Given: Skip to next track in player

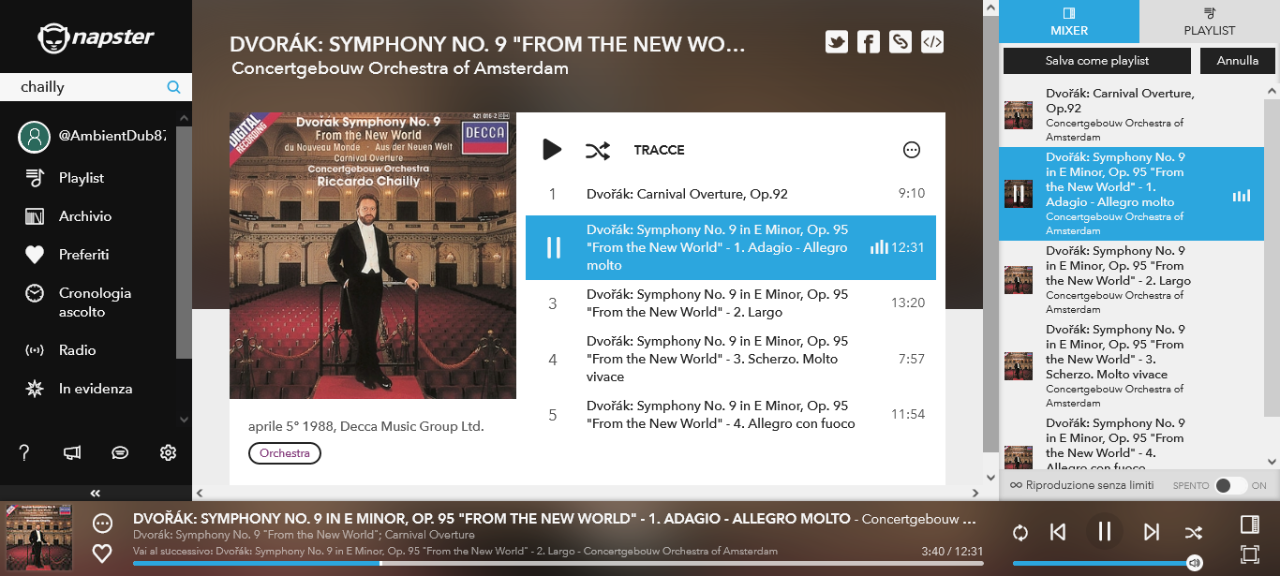Looking at the screenshot, I should click(1151, 532).
